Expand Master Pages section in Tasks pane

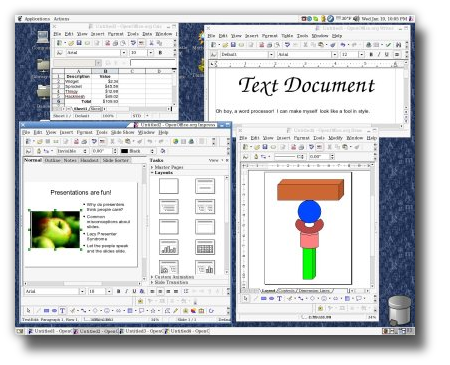pos(167,167)
